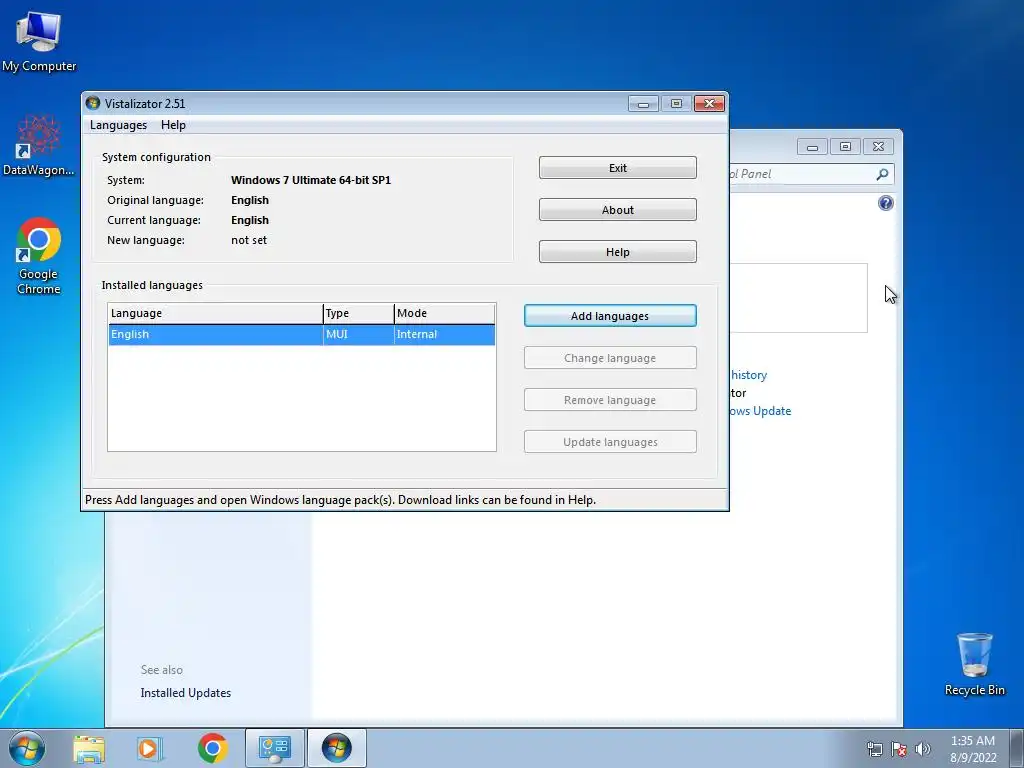Screen dimensions: 1024x768
Task: Open Windows Media Player from the taskbar
Action: click(x=150, y=748)
